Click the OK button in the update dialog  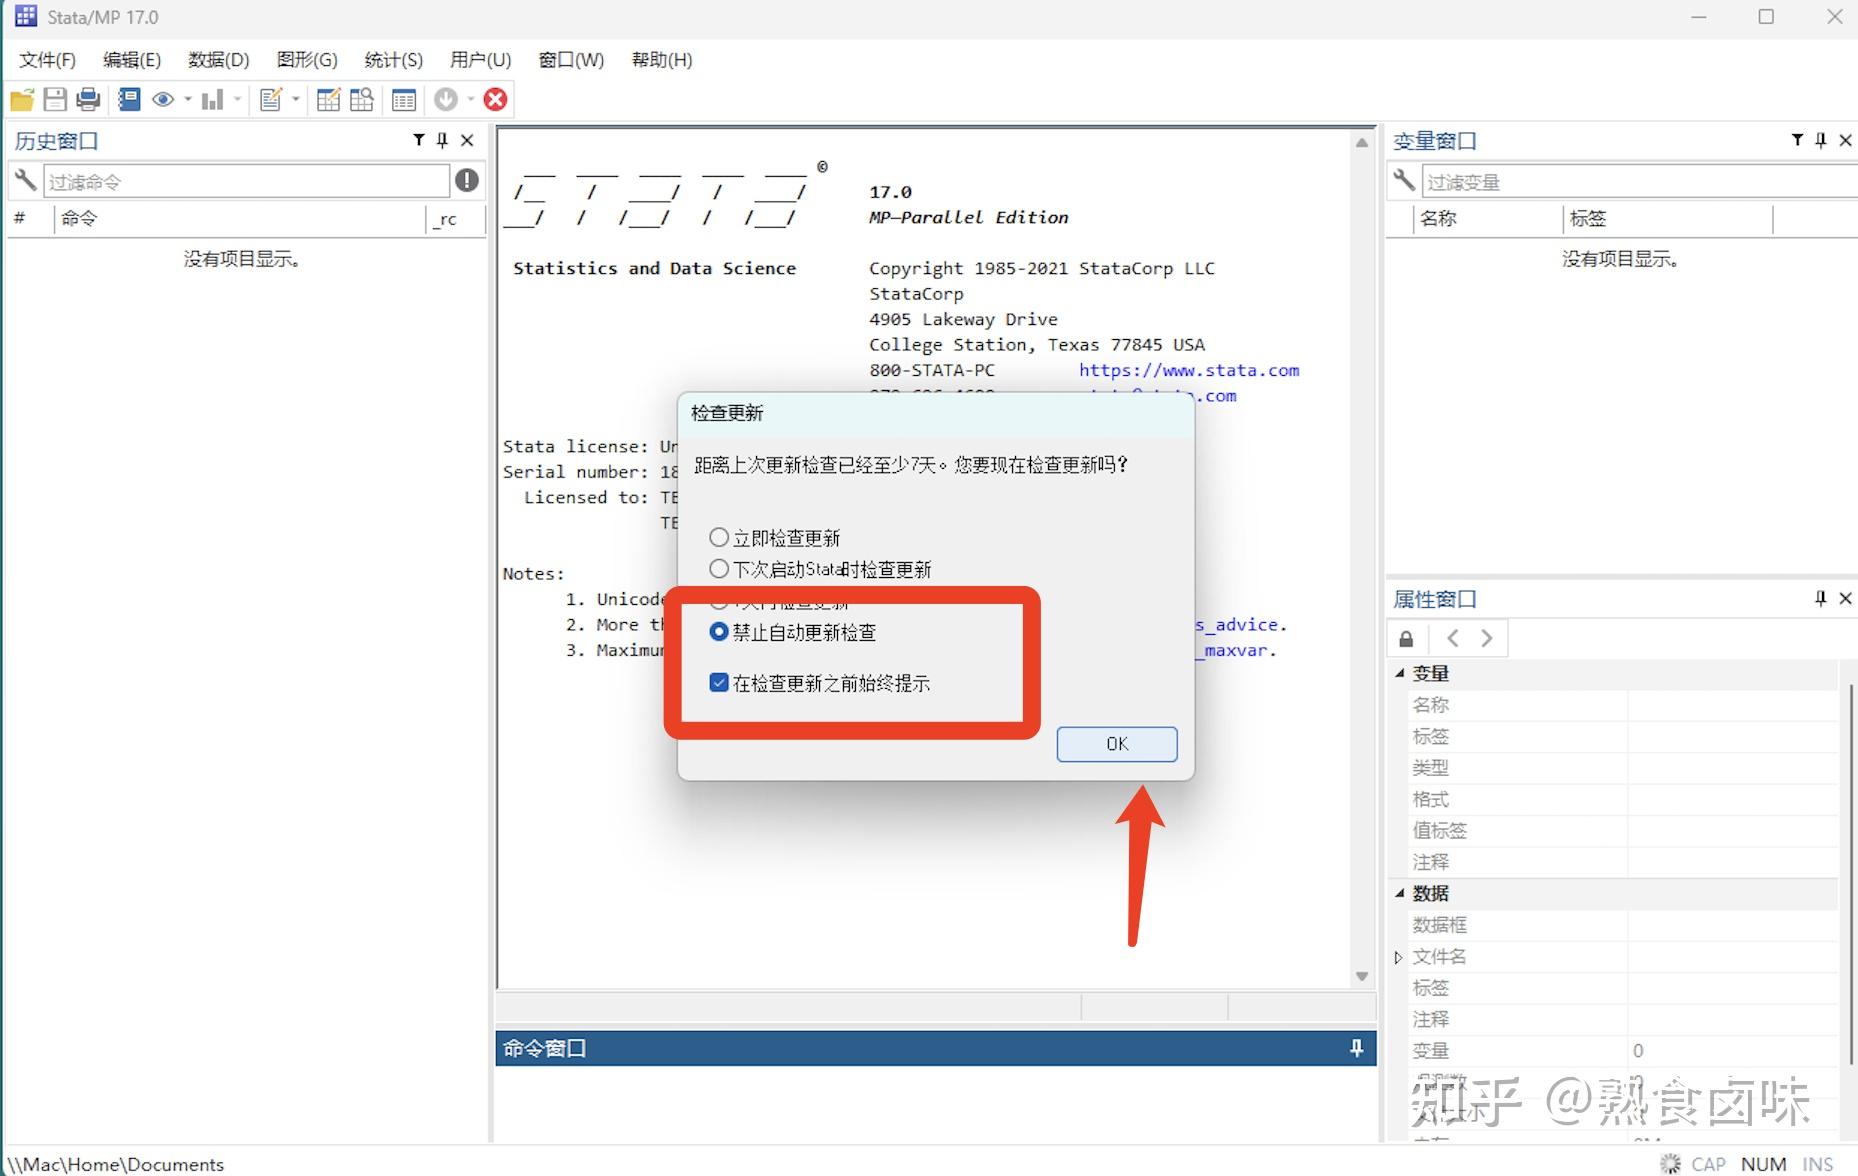[1116, 743]
